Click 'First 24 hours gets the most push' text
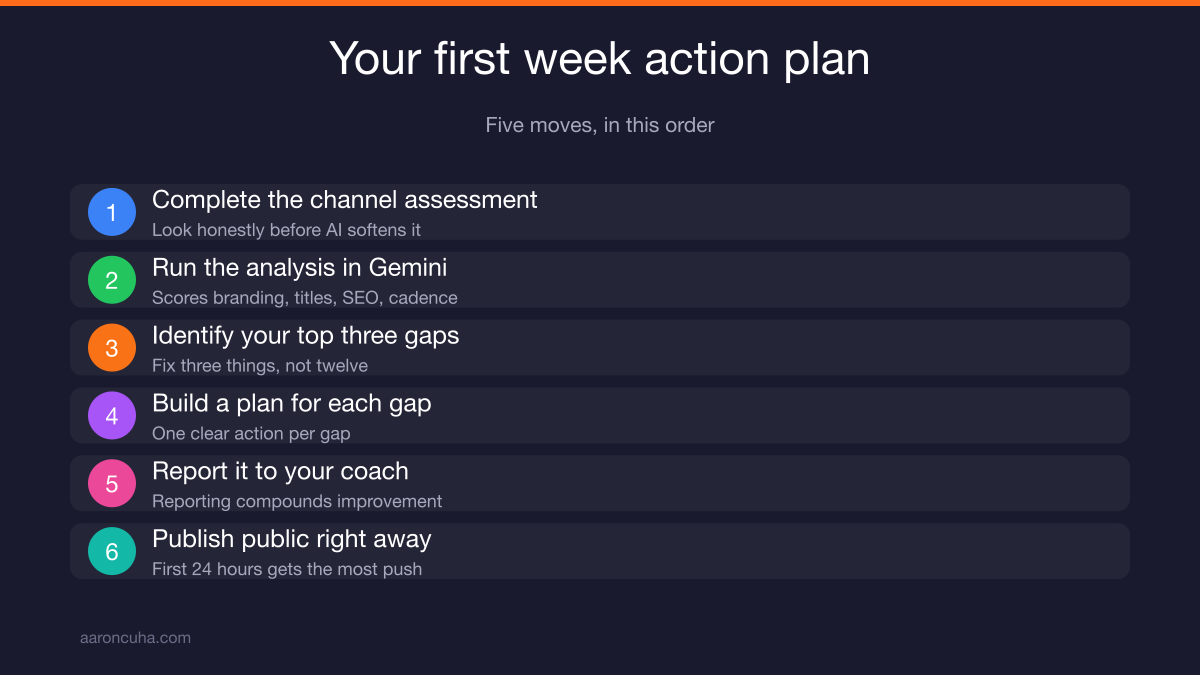This screenshot has height=675, width=1200. [287, 570]
